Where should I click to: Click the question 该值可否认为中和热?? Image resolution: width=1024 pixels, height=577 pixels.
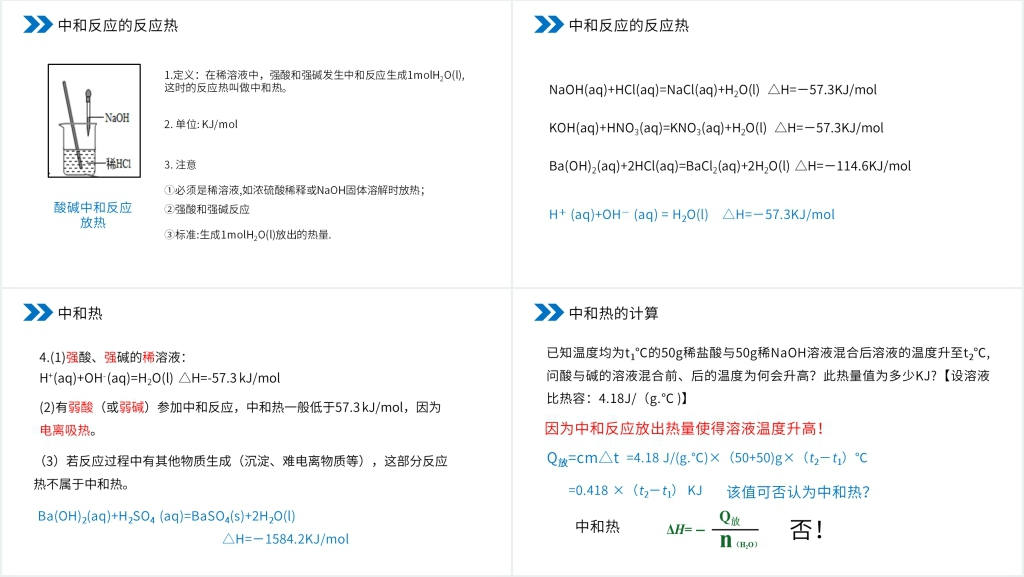[x=798, y=492]
